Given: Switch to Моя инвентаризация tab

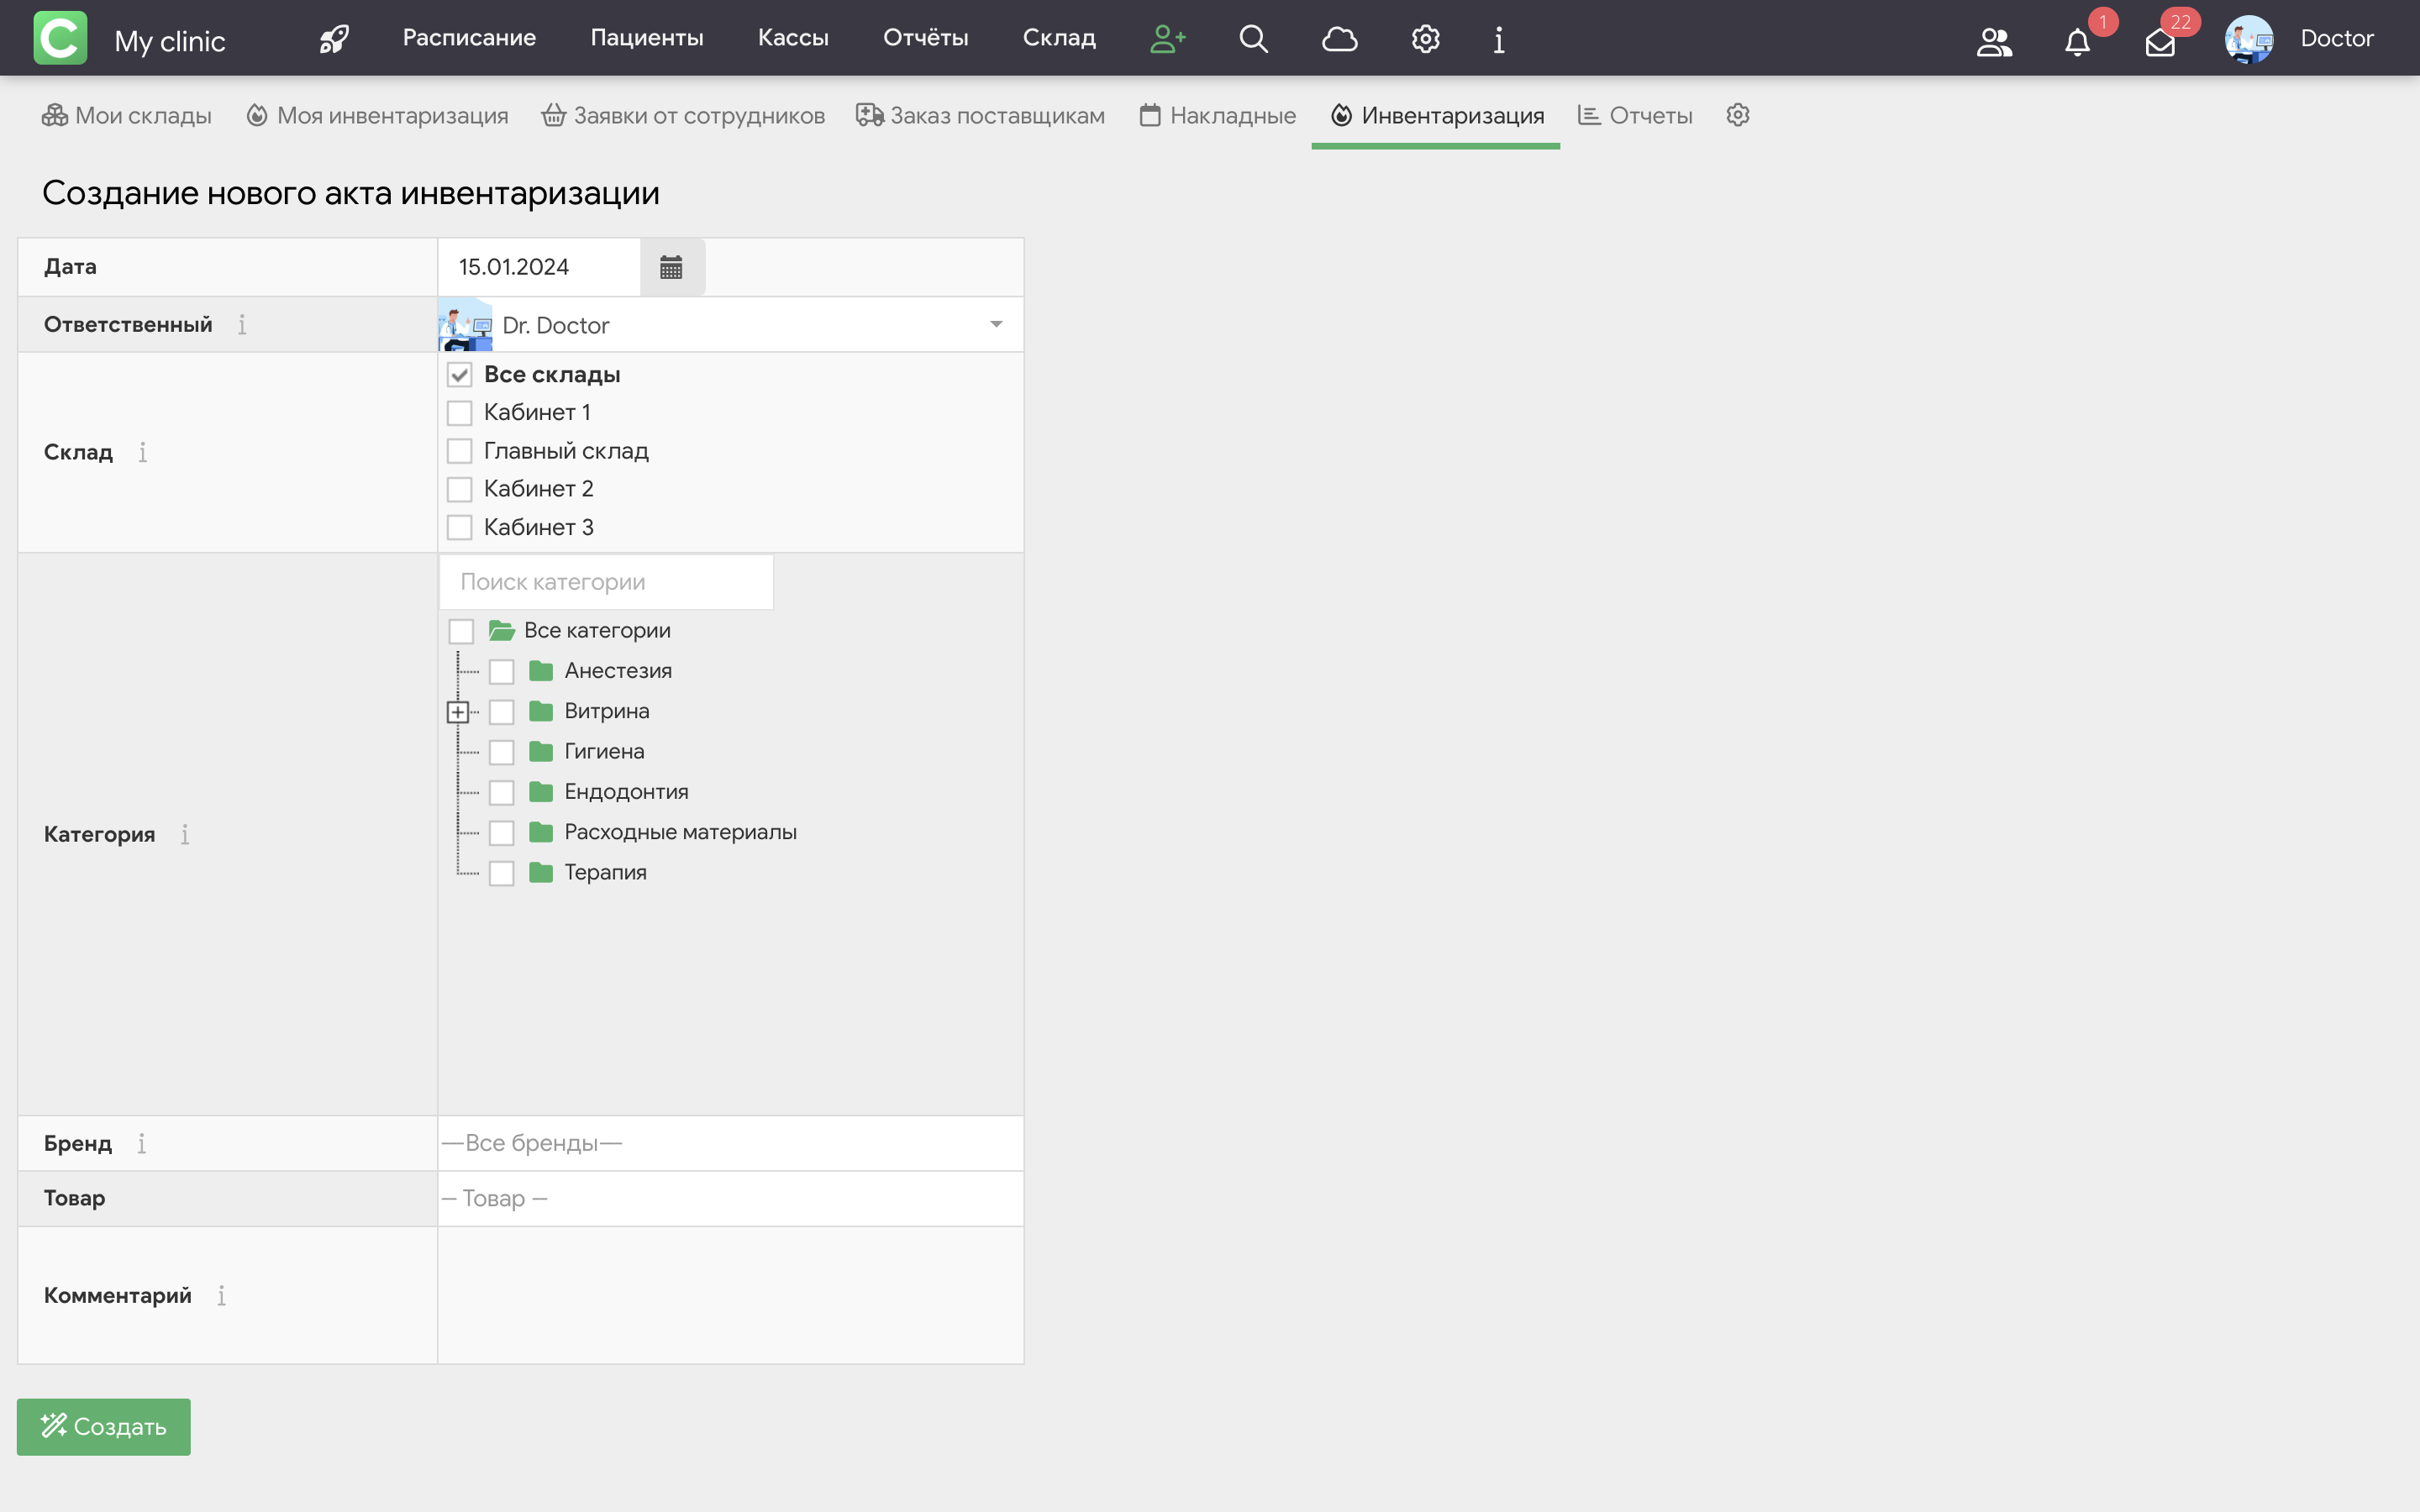Looking at the screenshot, I should (x=377, y=115).
